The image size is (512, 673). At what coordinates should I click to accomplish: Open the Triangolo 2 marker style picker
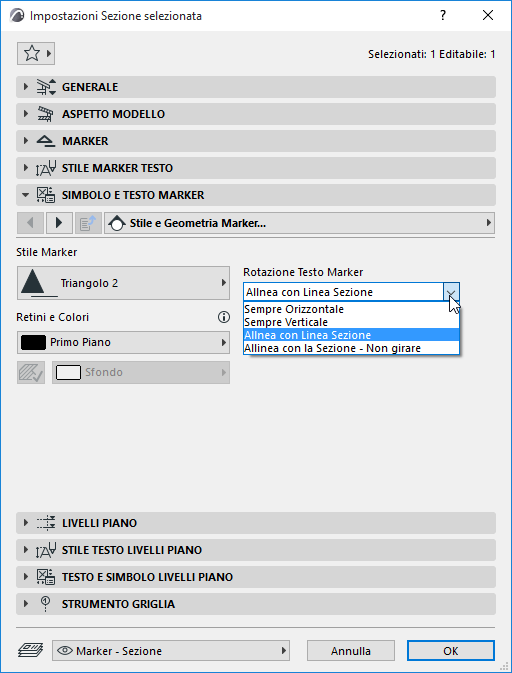point(123,283)
